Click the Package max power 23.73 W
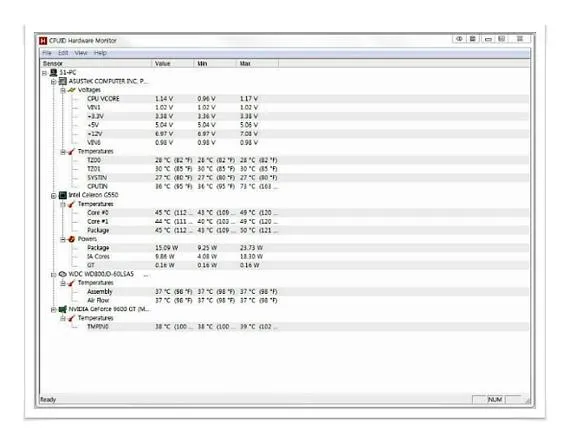The width and height of the screenshot is (570, 442). click(251, 248)
